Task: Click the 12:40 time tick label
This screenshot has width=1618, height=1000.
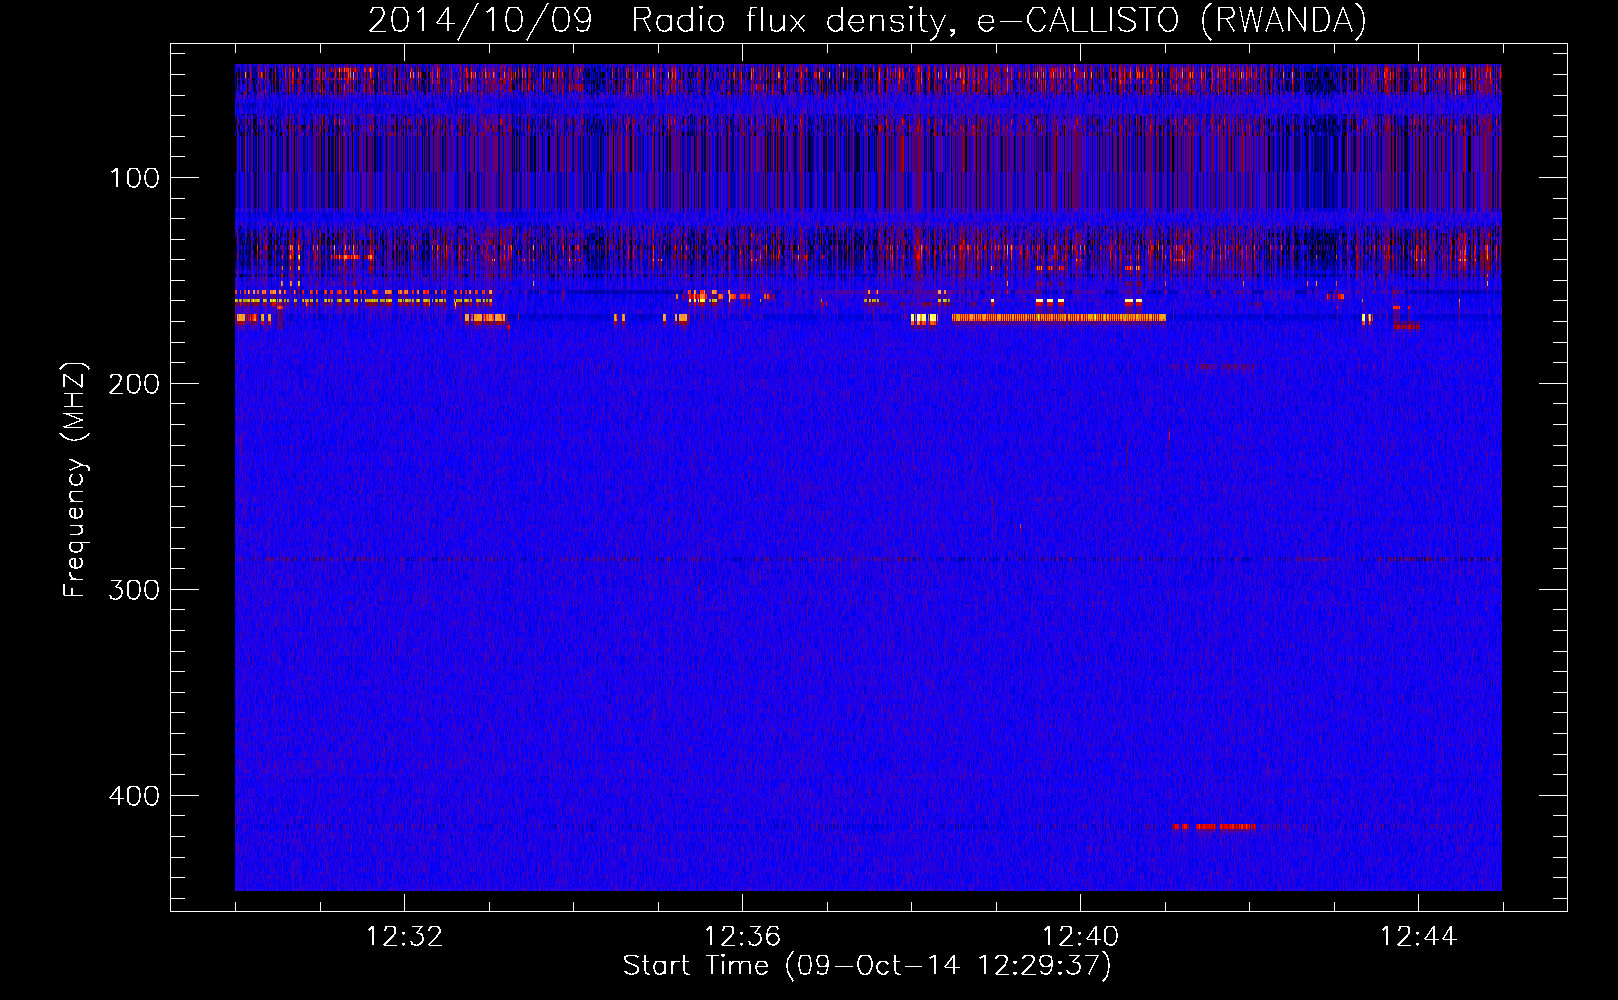Action: 1080,937
